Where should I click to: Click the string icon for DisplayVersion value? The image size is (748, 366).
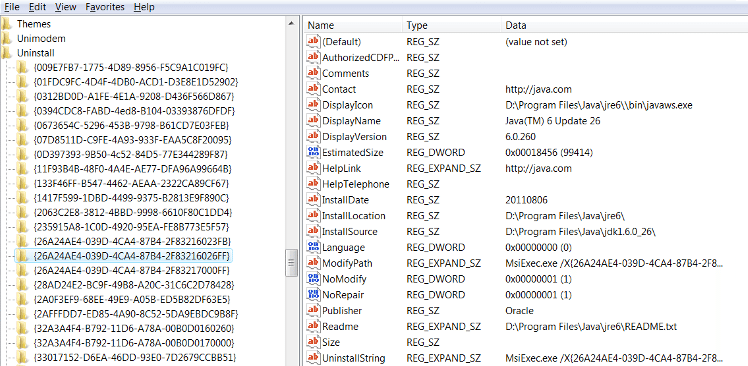click(313, 136)
